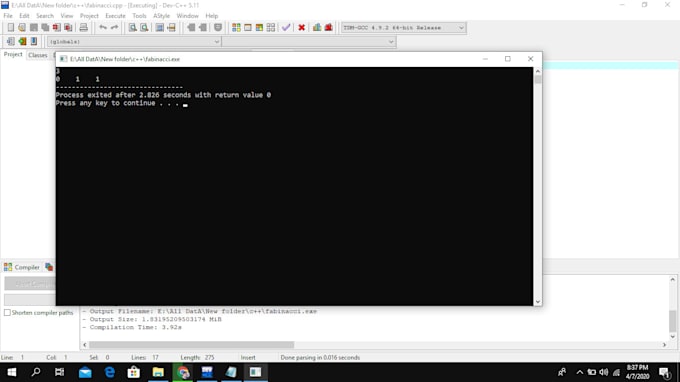Click the Save file toolbar icon
Image resolution: width=680 pixels, height=382 pixels.
point(33,27)
